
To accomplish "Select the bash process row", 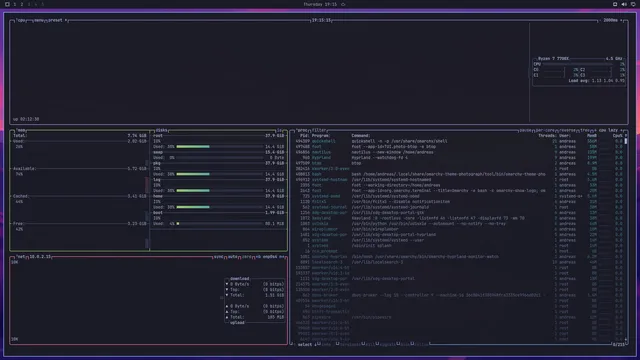I will [459, 174].
